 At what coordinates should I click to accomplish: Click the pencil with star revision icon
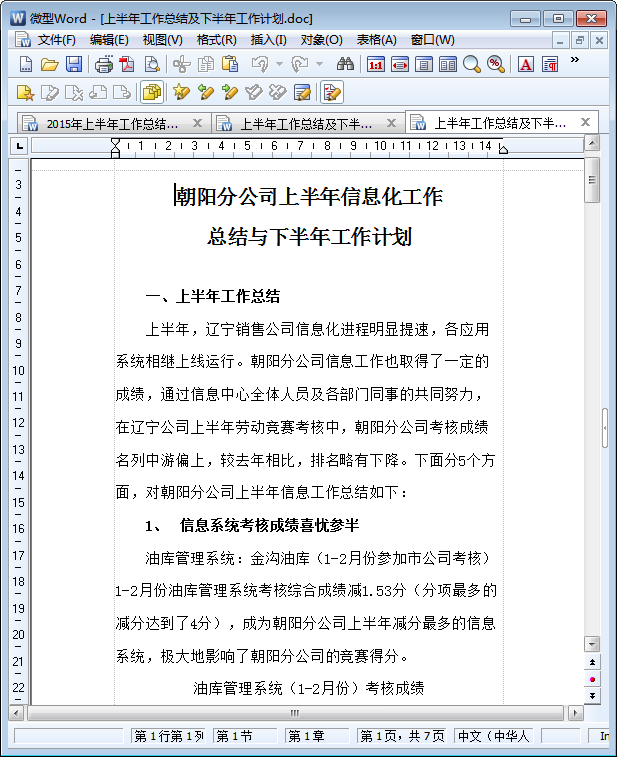tap(182, 92)
